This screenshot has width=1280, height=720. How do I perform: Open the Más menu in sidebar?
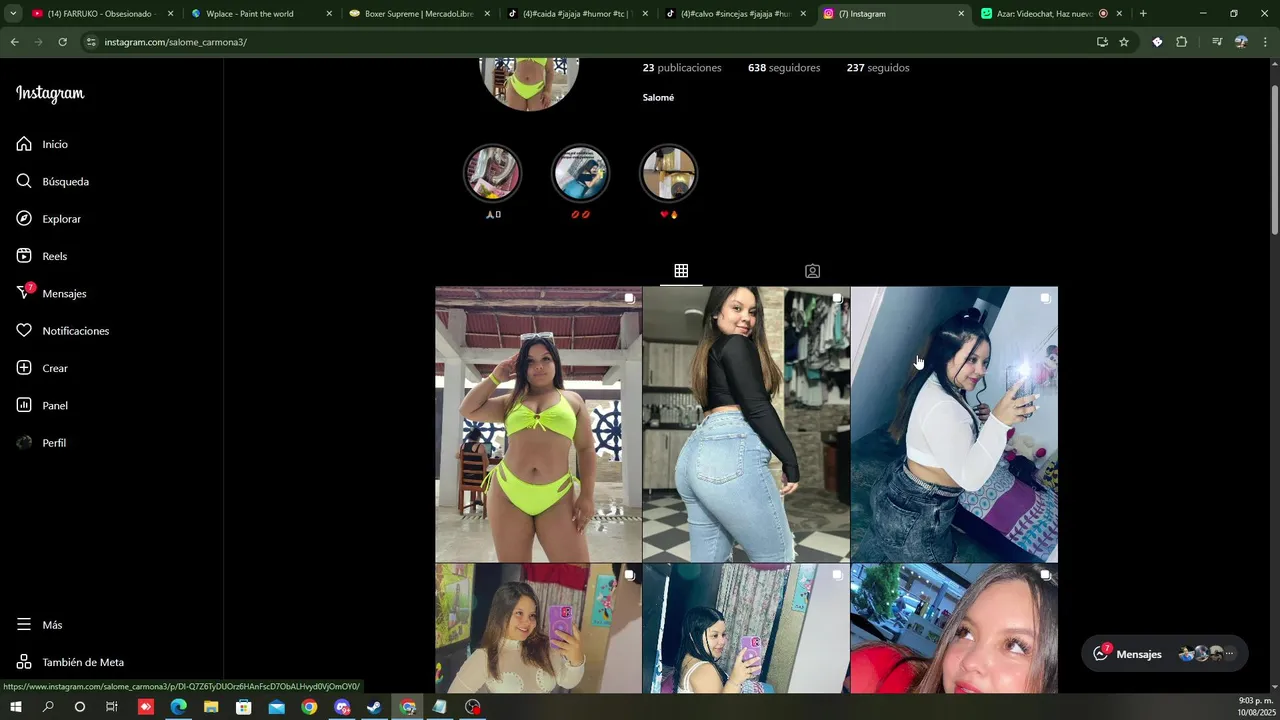(x=39, y=625)
